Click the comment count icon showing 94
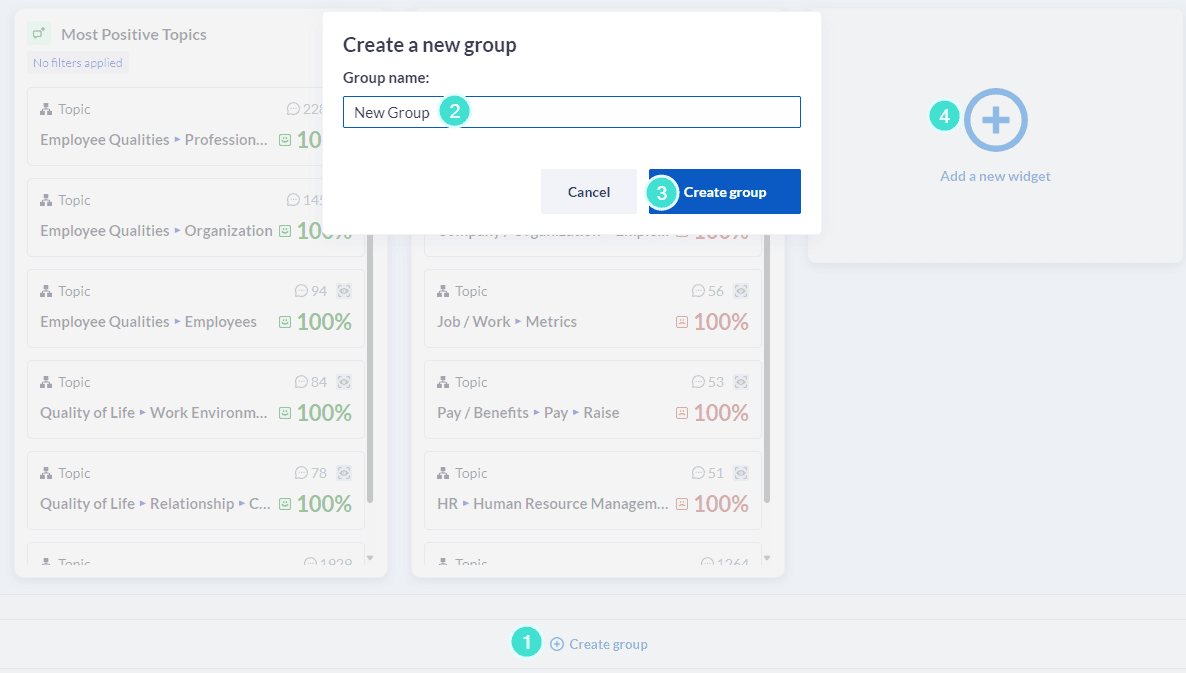The image size is (1186, 673). coord(301,291)
